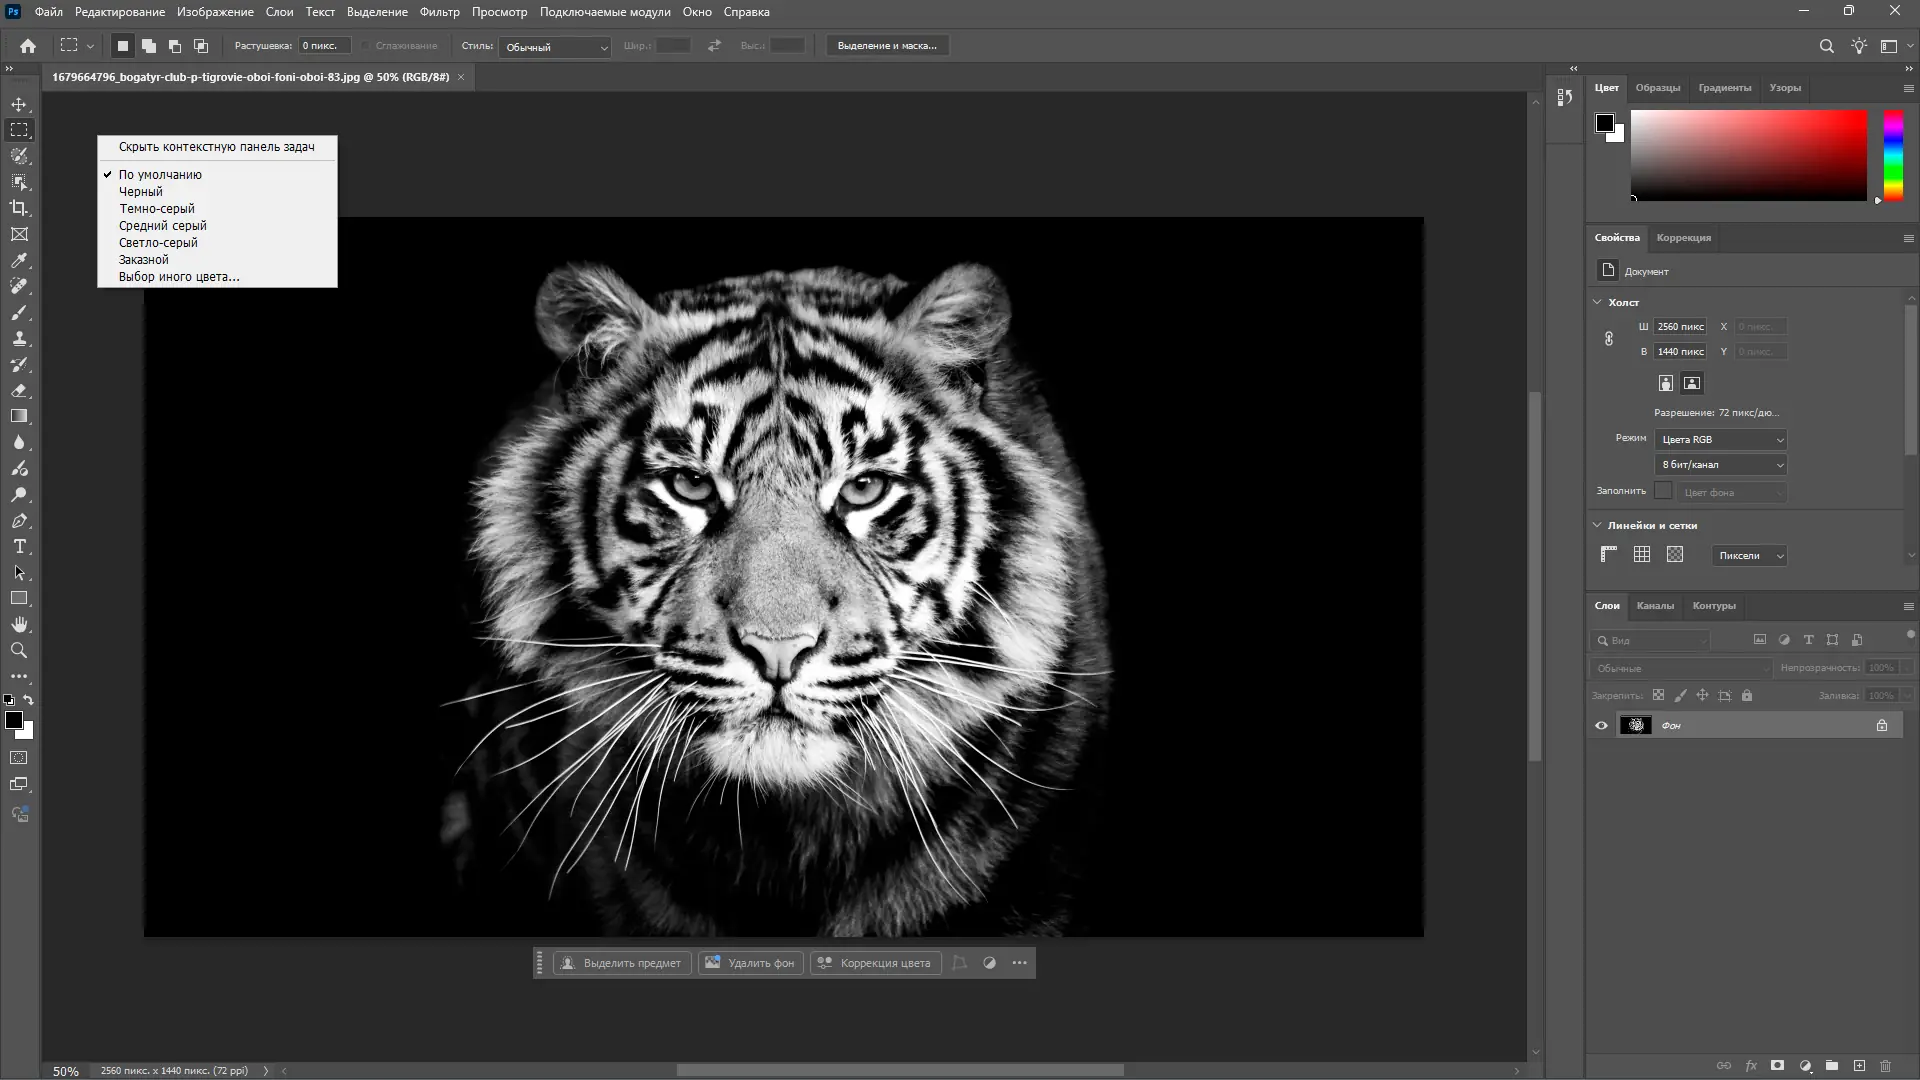This screenshot has height=1080, width=1920.
Task: Click the Удалить фон button
Action: pos(751,963)
